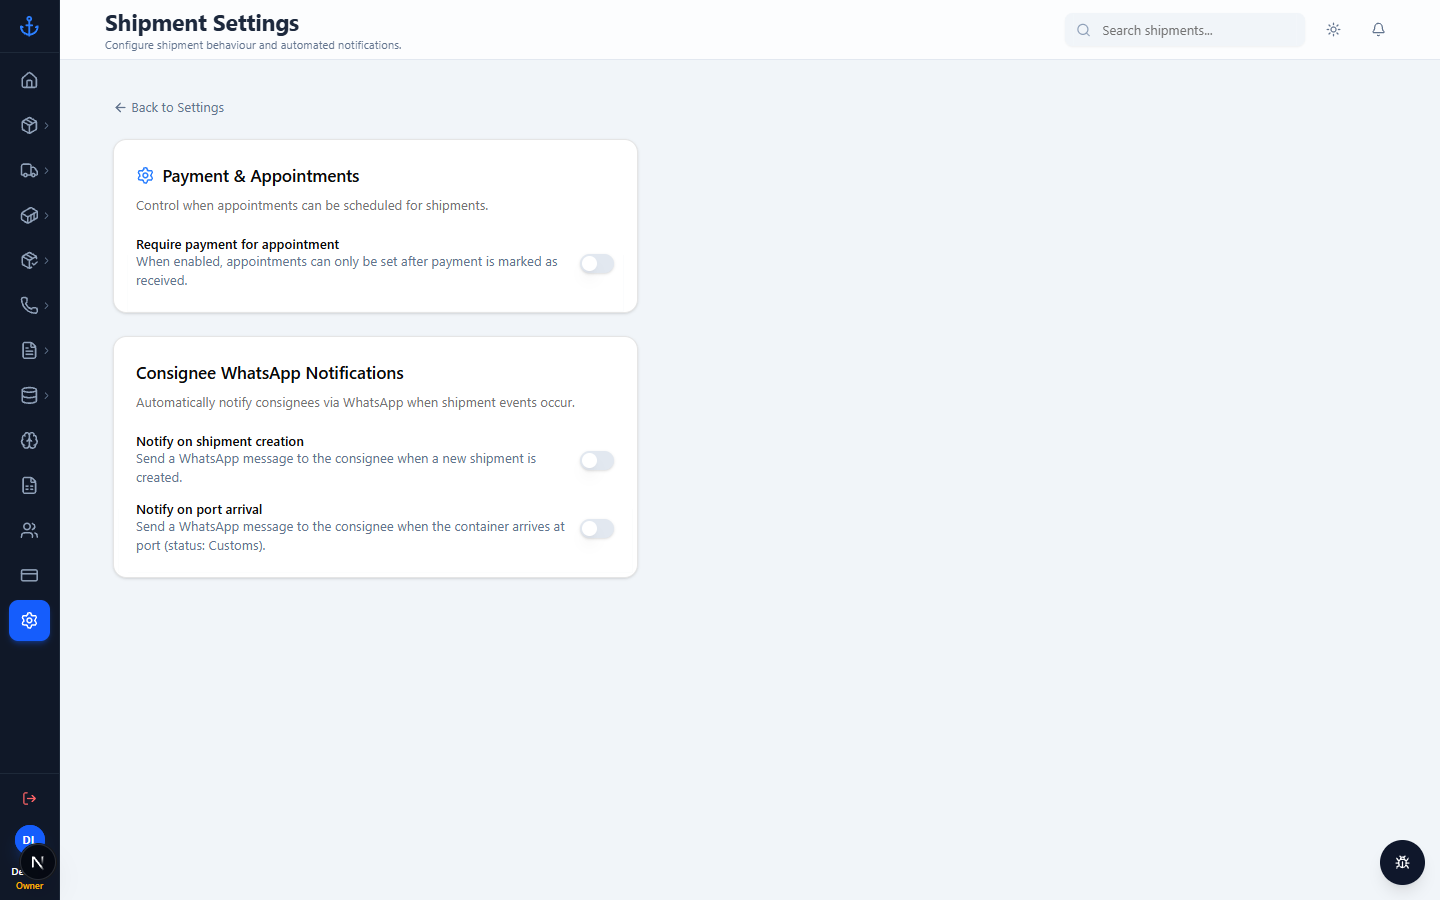The width and height of the screenshot is (1440, 900).
Task: Expand chevron next to document icon
Action: [x=46, y=350]
